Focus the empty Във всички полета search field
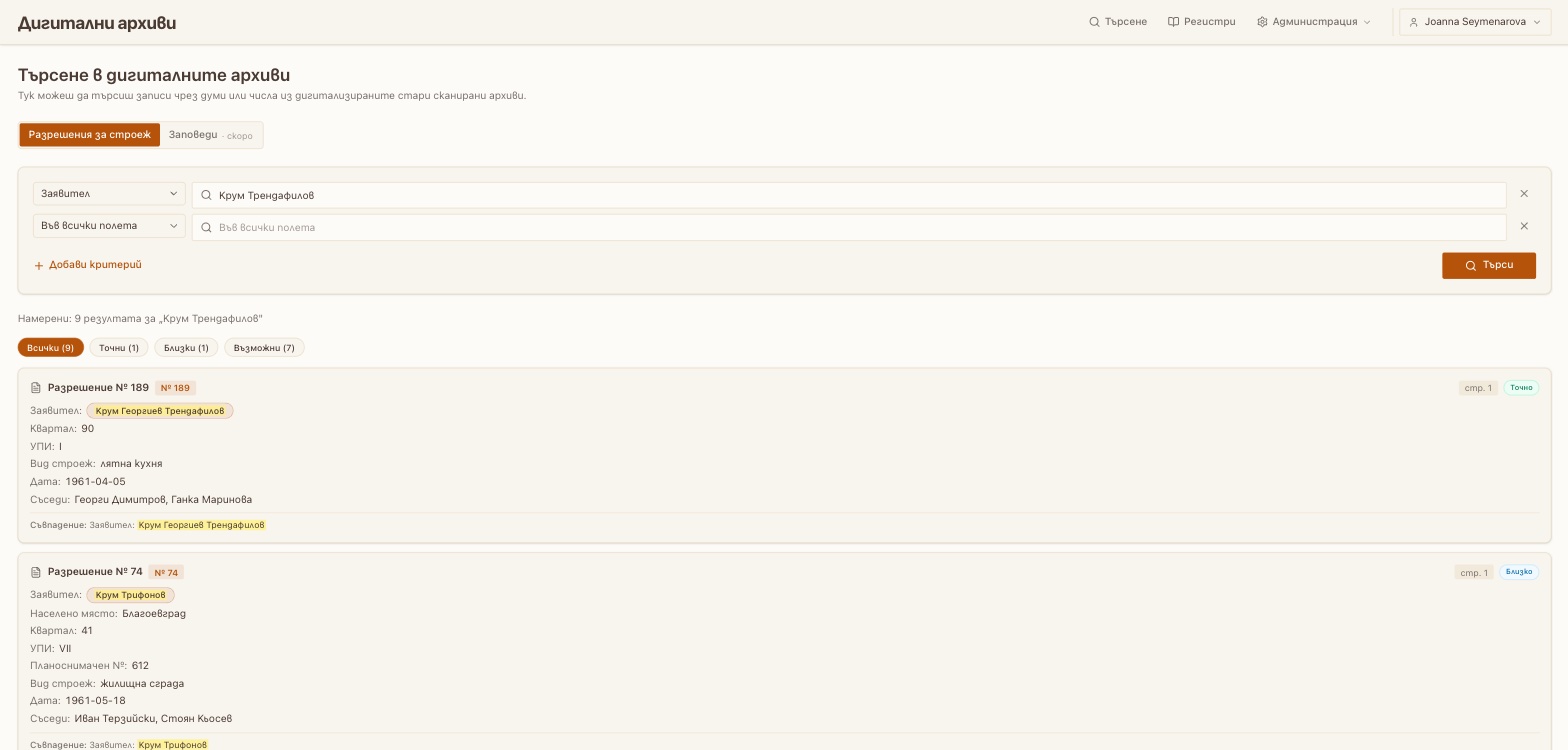1568x750 pixels. click(849, 227)
